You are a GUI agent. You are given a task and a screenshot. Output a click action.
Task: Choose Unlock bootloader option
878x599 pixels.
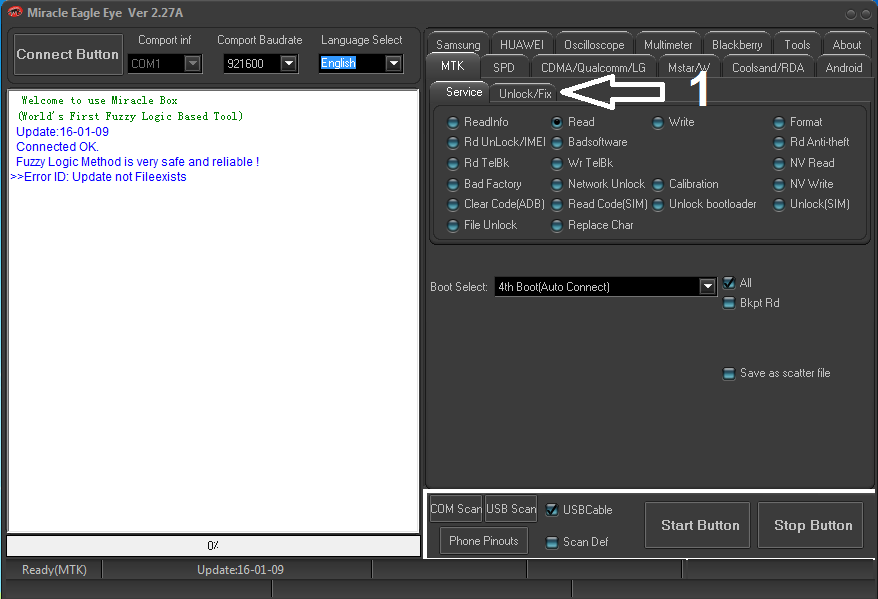point(705,204)
